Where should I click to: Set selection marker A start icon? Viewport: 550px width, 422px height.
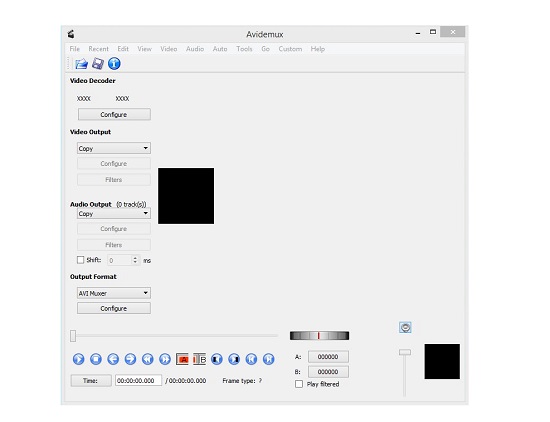(x=182, y=359)
